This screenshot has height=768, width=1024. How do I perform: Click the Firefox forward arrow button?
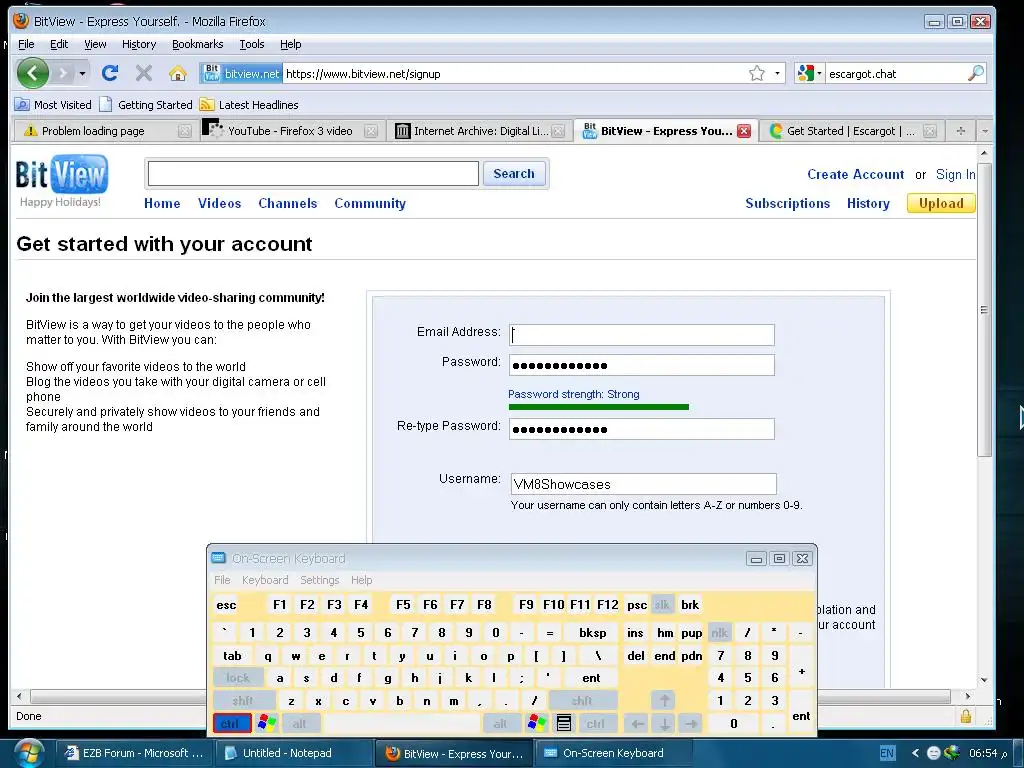pos(63,73)
